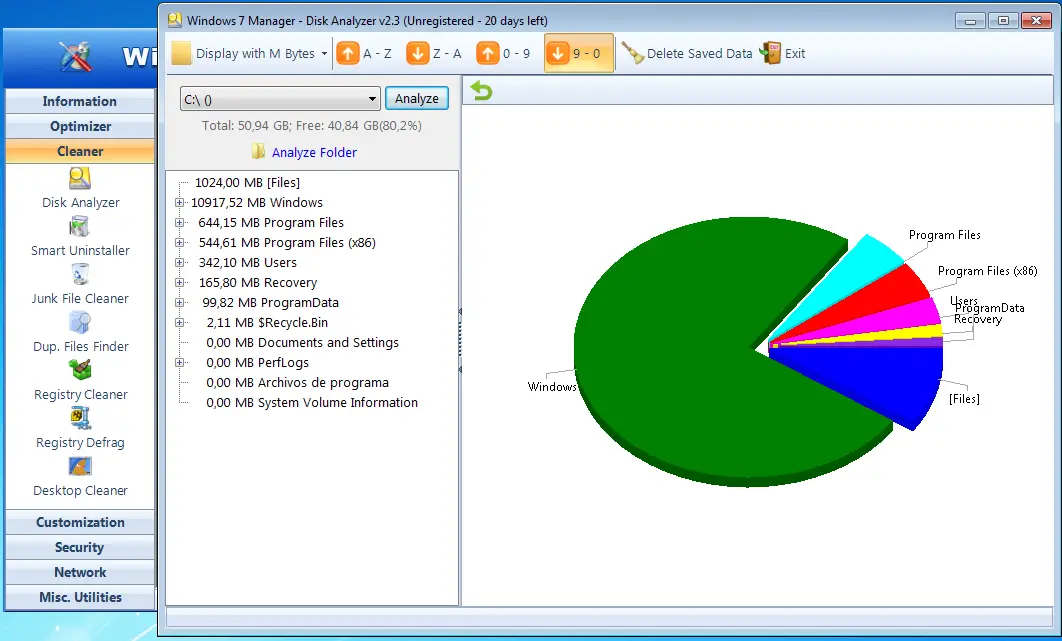Expand the Recovery folder node
The width and height of the screenshot is (1062, 641).
coord(179,283)
